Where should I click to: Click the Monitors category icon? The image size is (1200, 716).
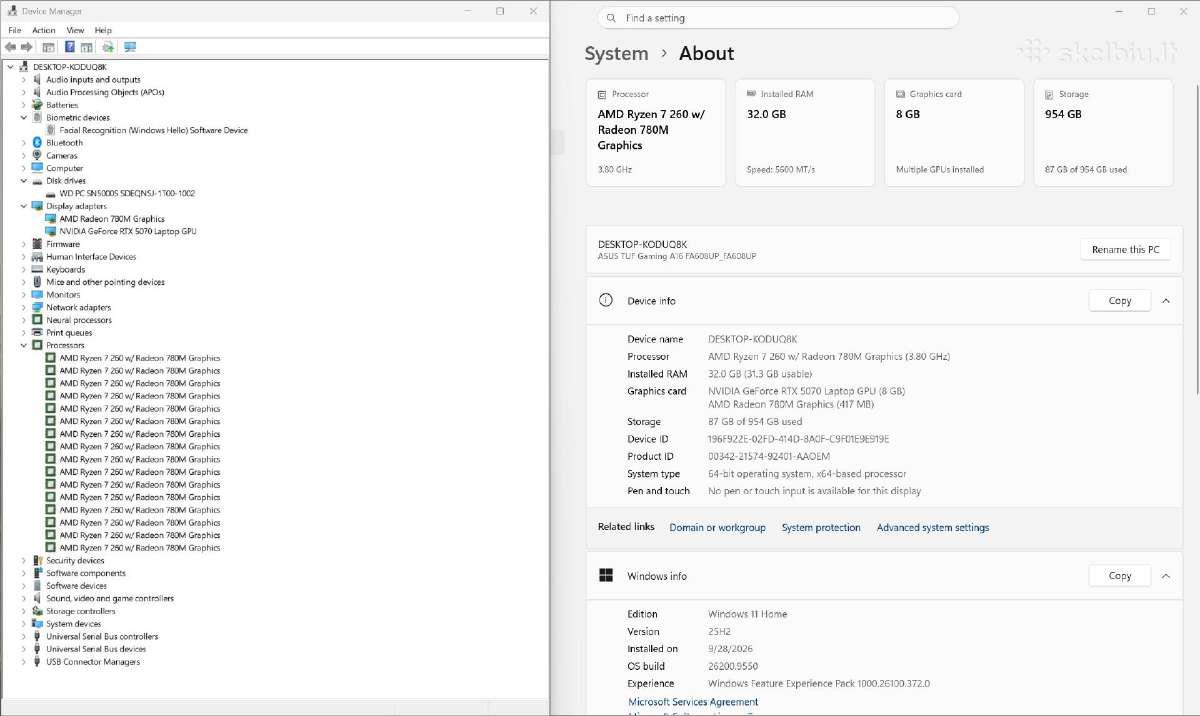pos(37,295)
